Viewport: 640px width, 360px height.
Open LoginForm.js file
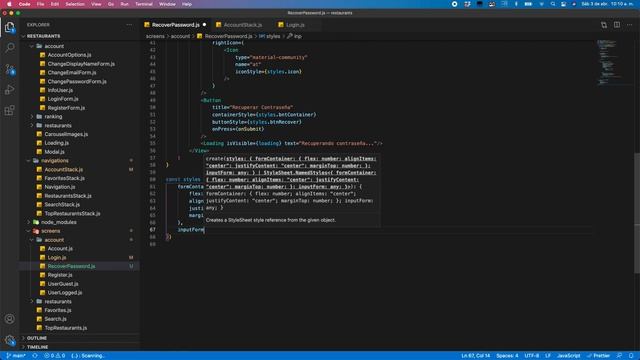63,99
